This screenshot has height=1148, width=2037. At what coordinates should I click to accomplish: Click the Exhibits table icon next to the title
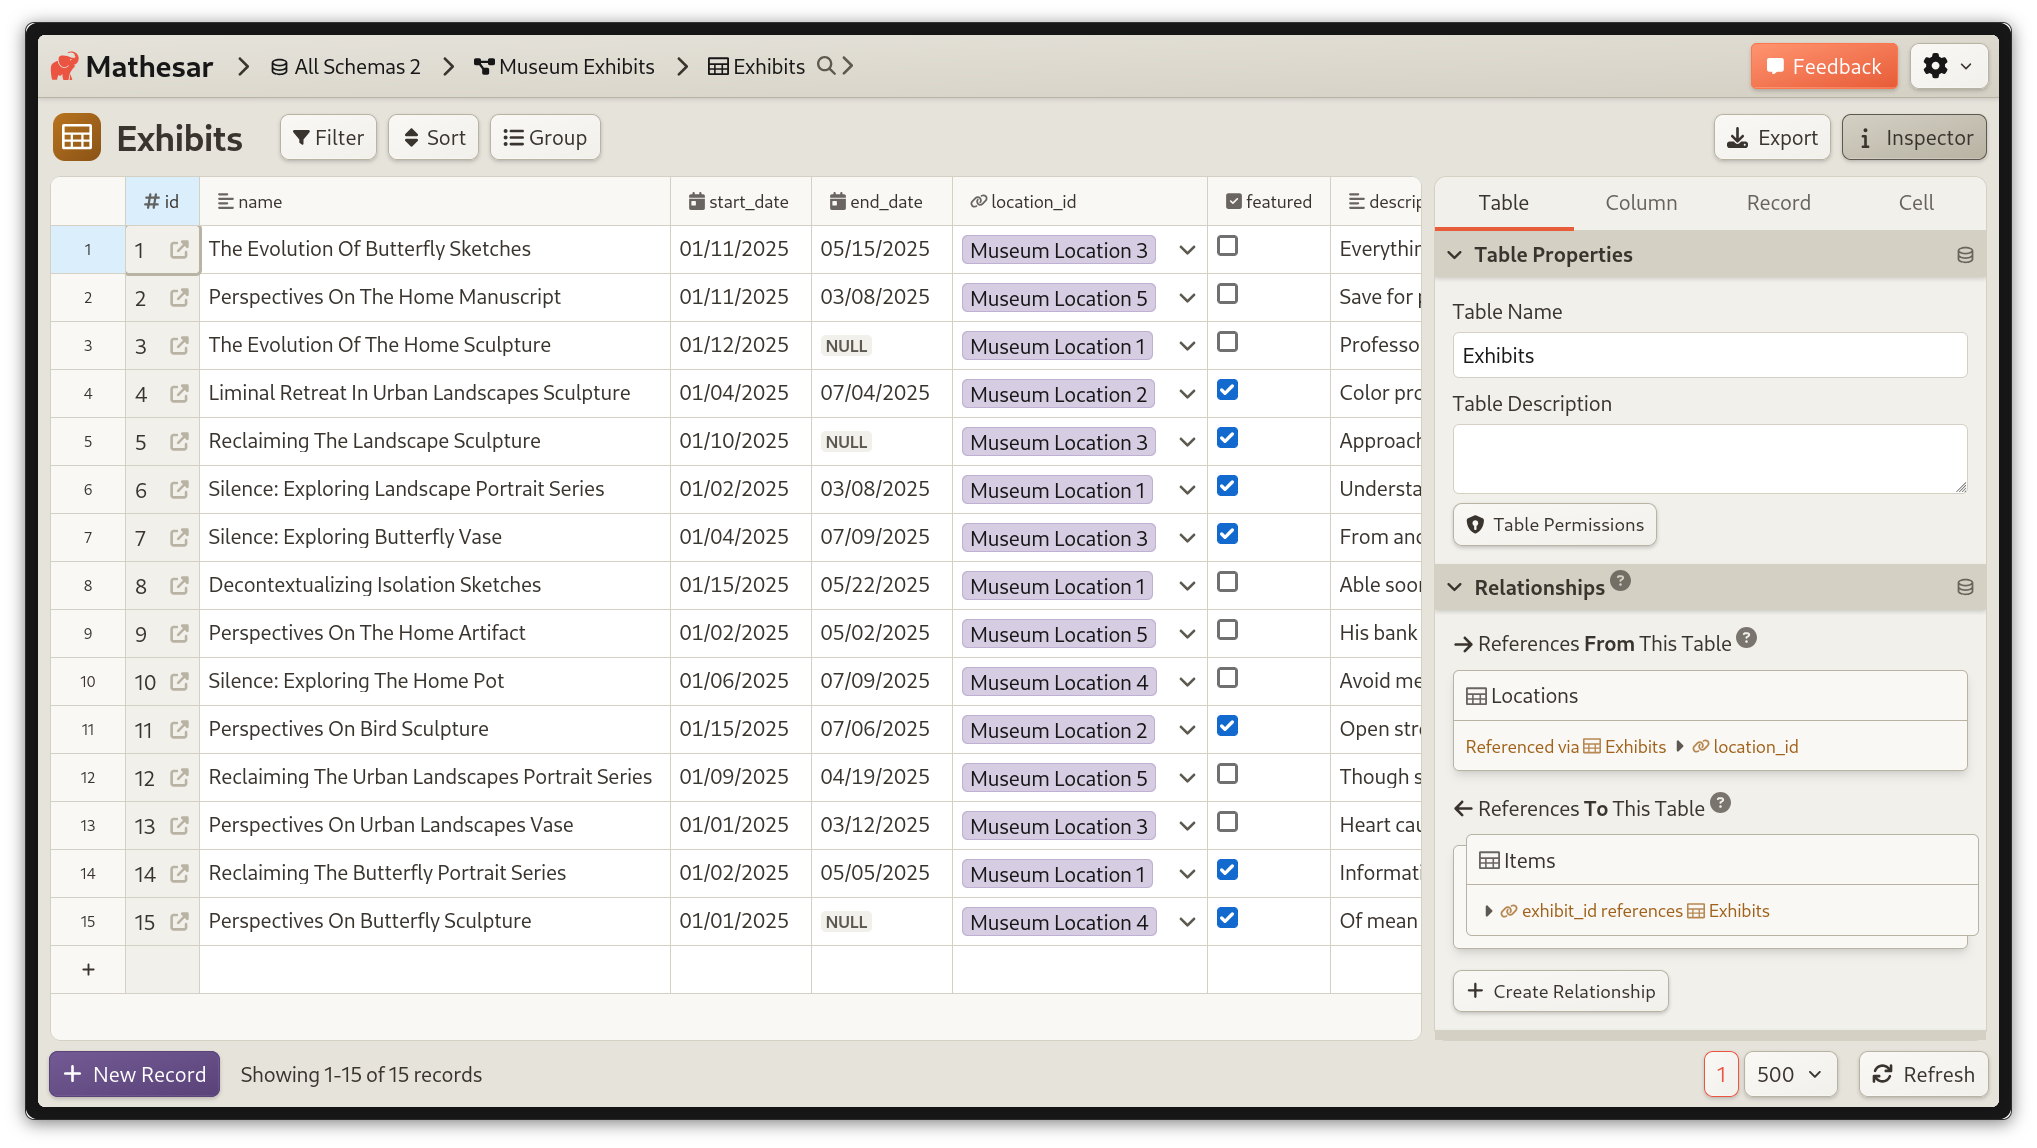76,137
